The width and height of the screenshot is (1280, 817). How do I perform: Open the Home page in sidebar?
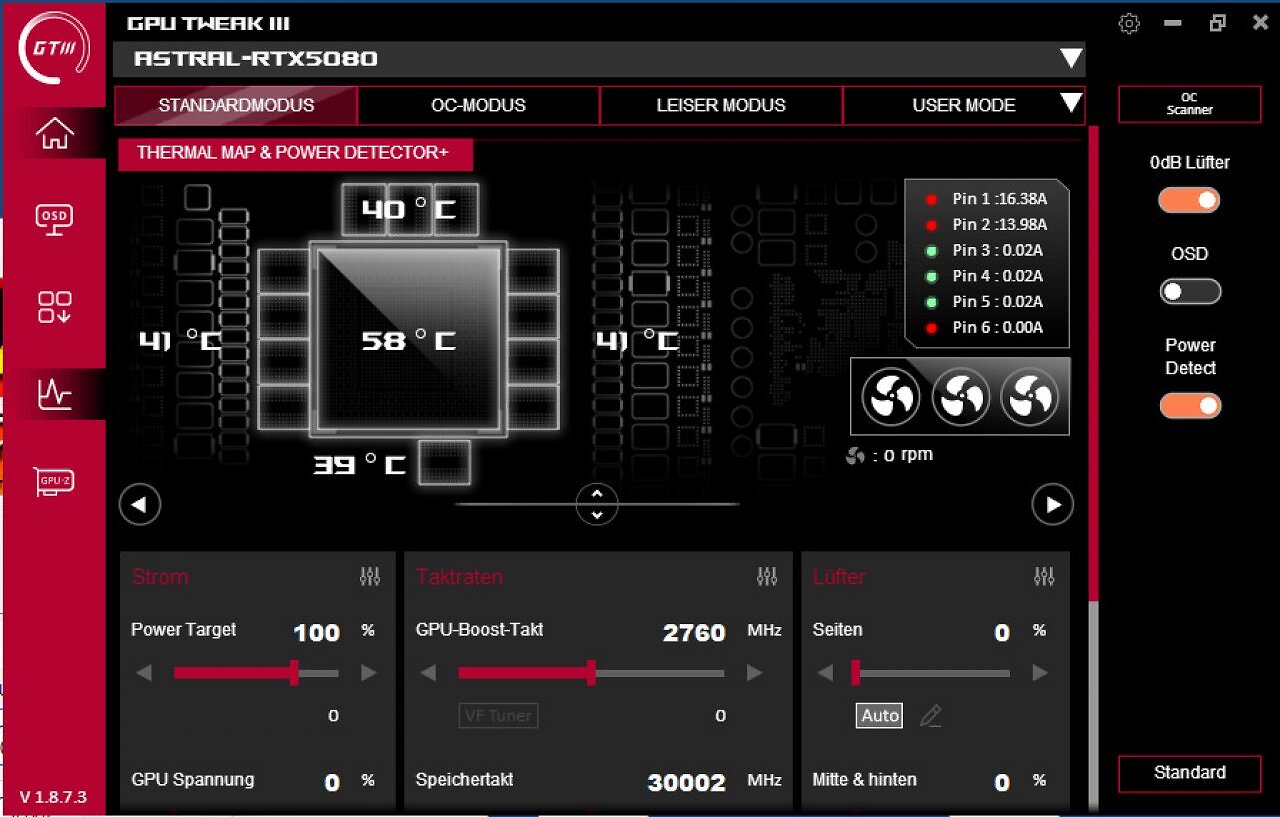54,133
